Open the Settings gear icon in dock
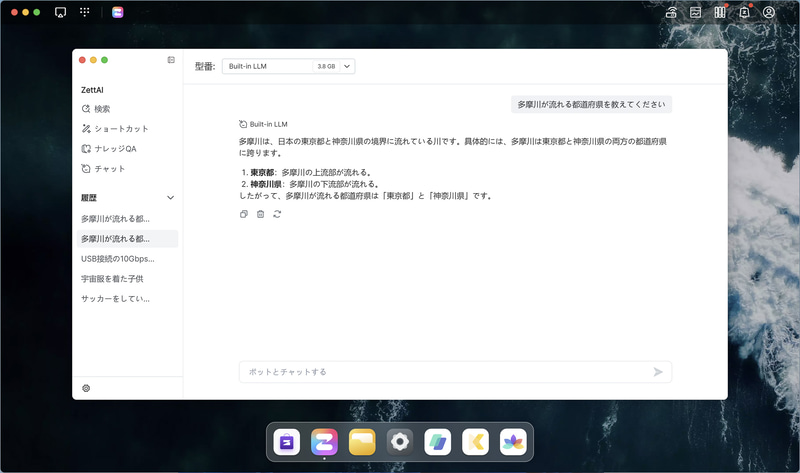The height and width of the screenshot is (473, 800). pos(400,442)
